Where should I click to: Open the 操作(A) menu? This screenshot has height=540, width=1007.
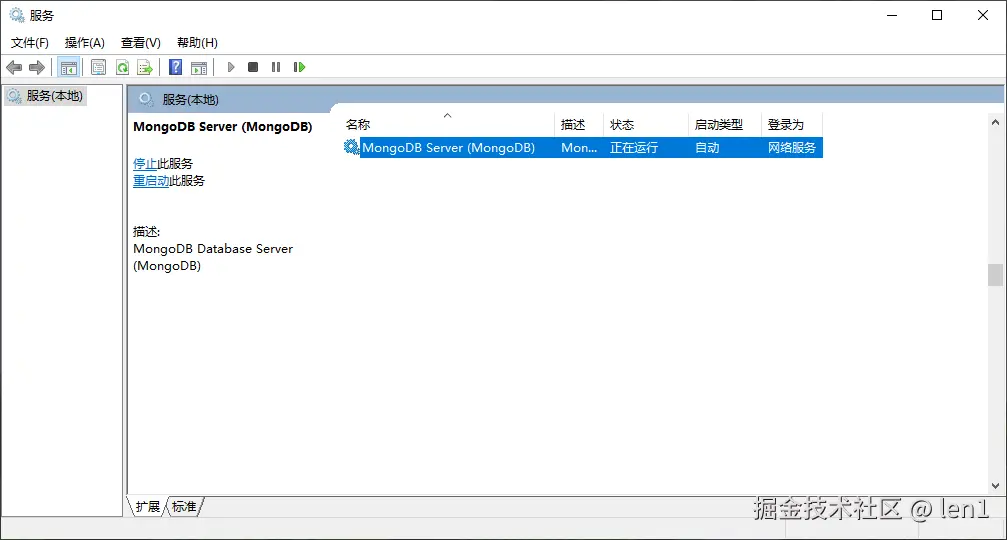85,43
